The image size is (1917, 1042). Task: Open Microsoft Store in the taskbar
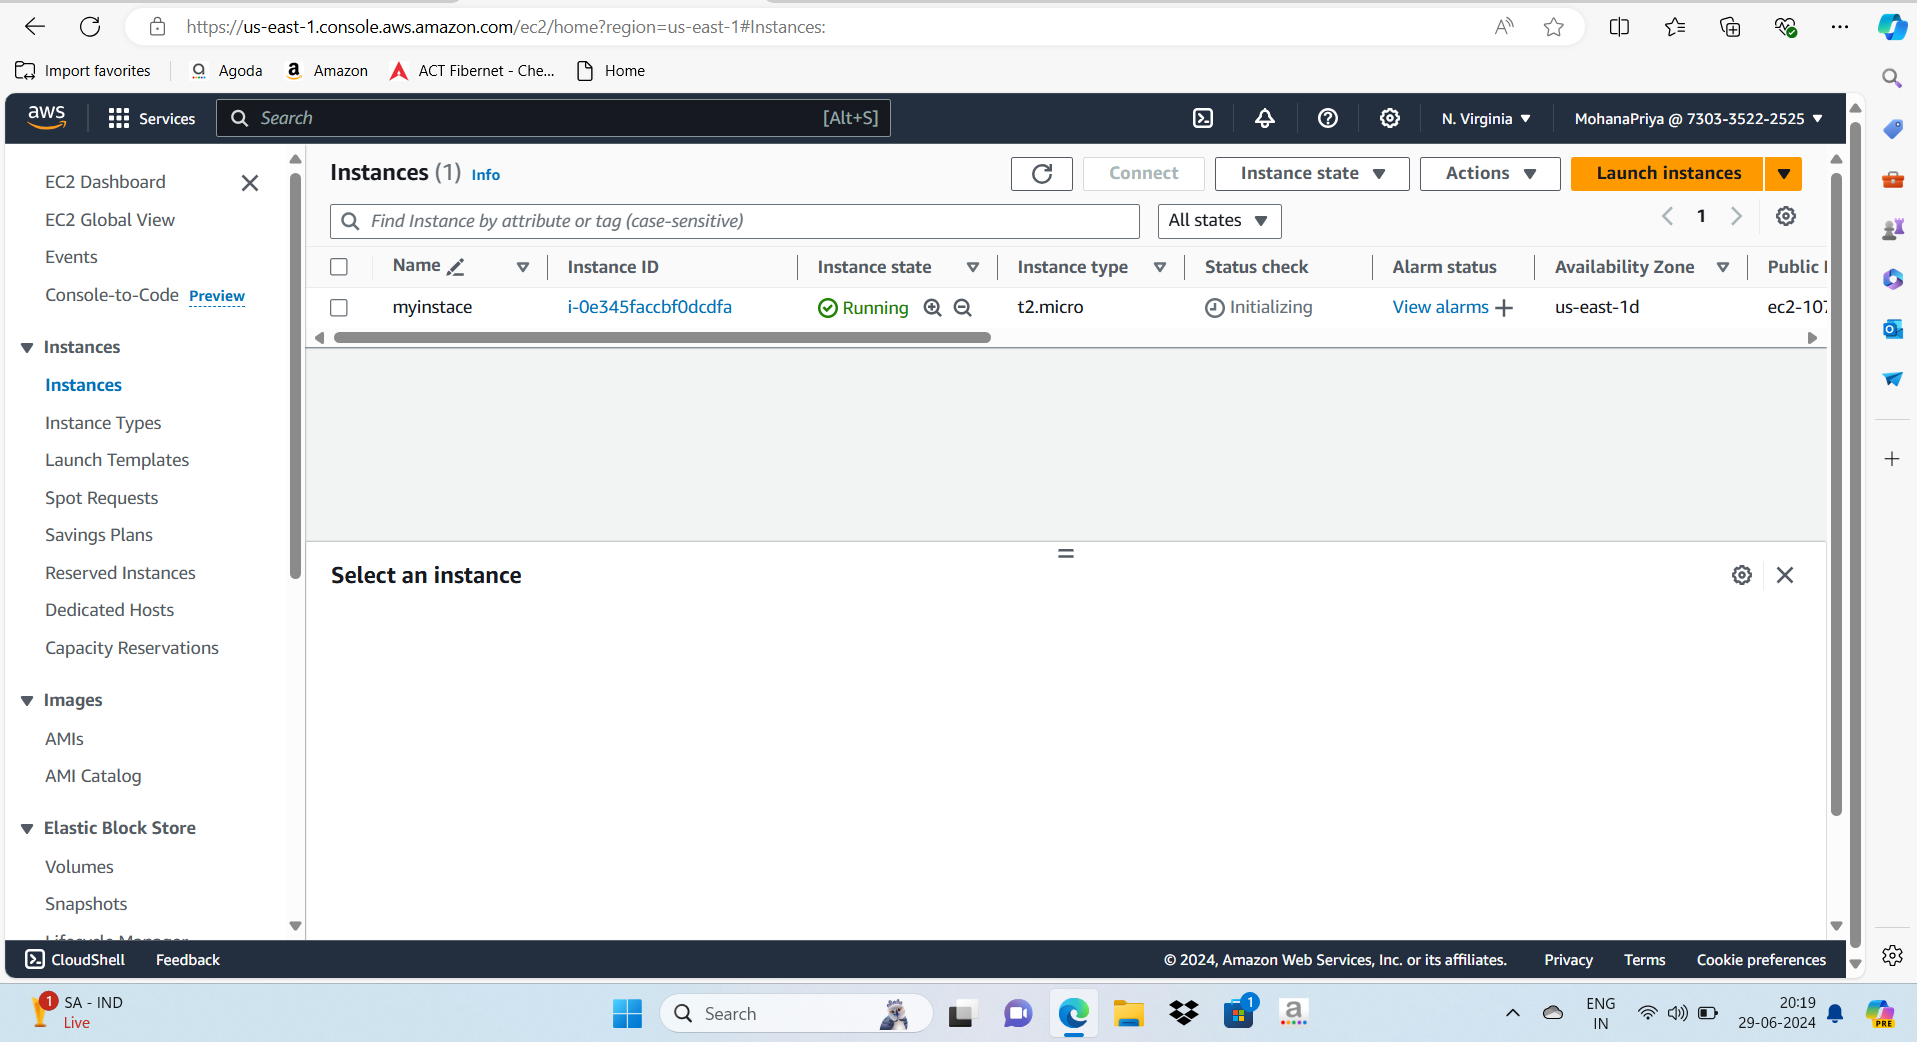coord(1239,1014)
